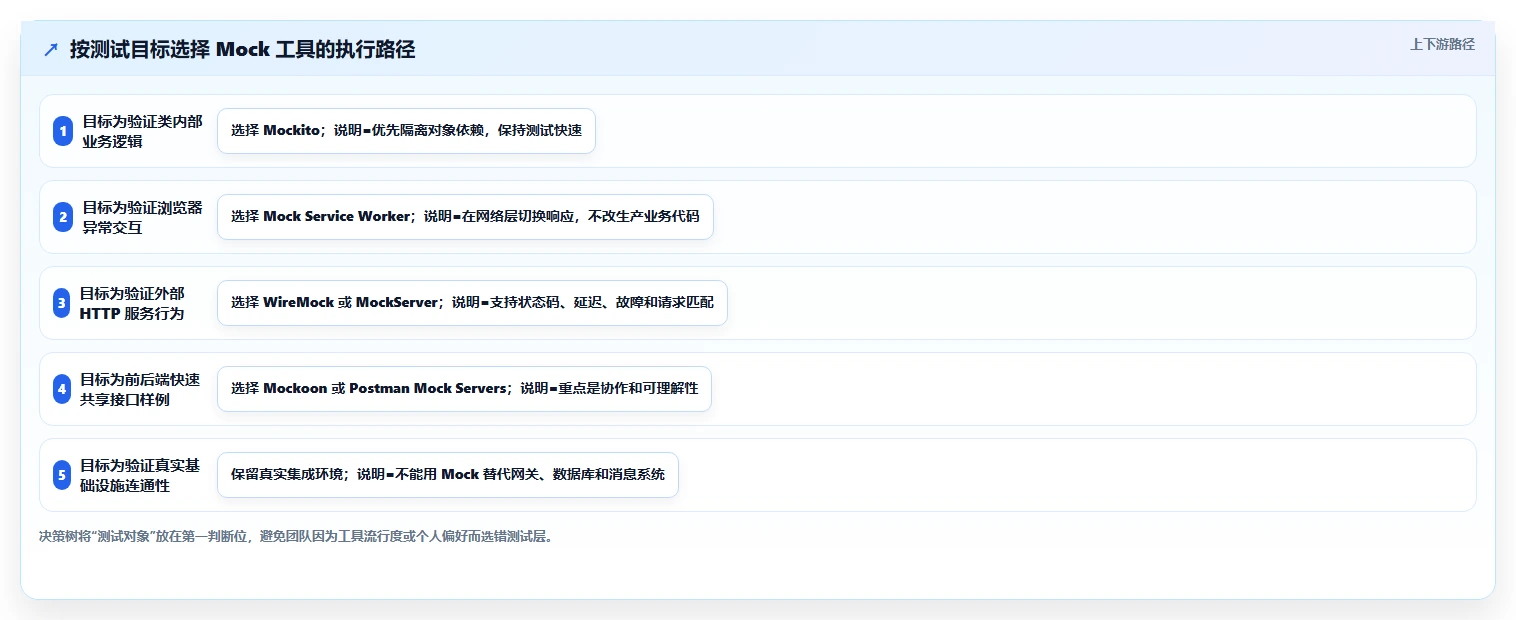Click the step 3 number badge
The image size is (1516, 620).
(x=62, y=303)
